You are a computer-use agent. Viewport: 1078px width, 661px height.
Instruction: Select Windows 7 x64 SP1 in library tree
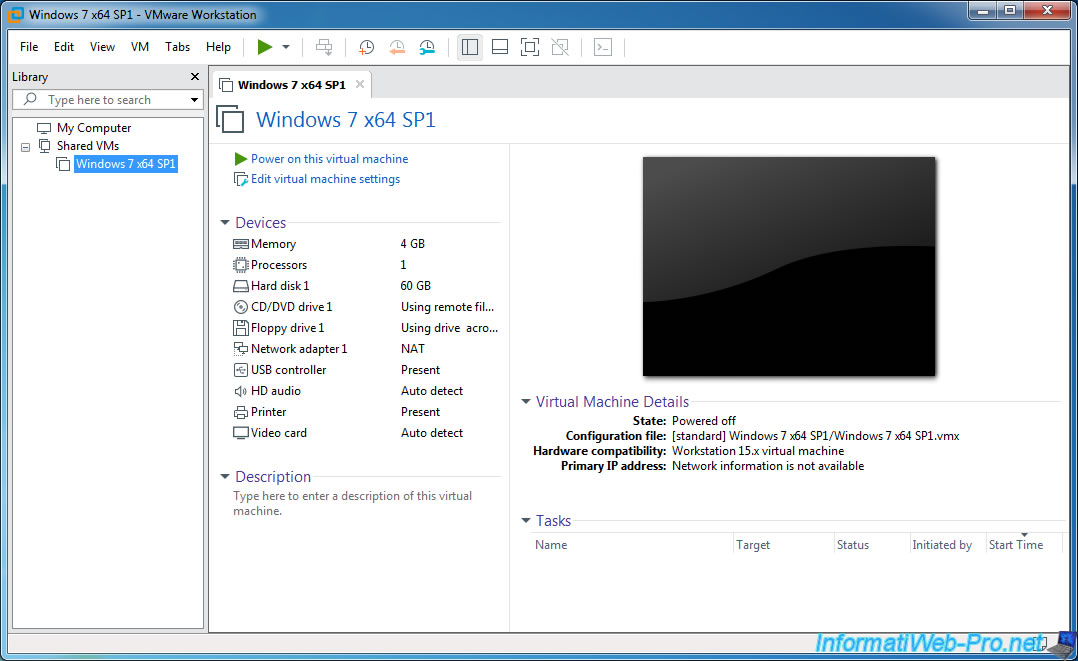coord(126,164)
